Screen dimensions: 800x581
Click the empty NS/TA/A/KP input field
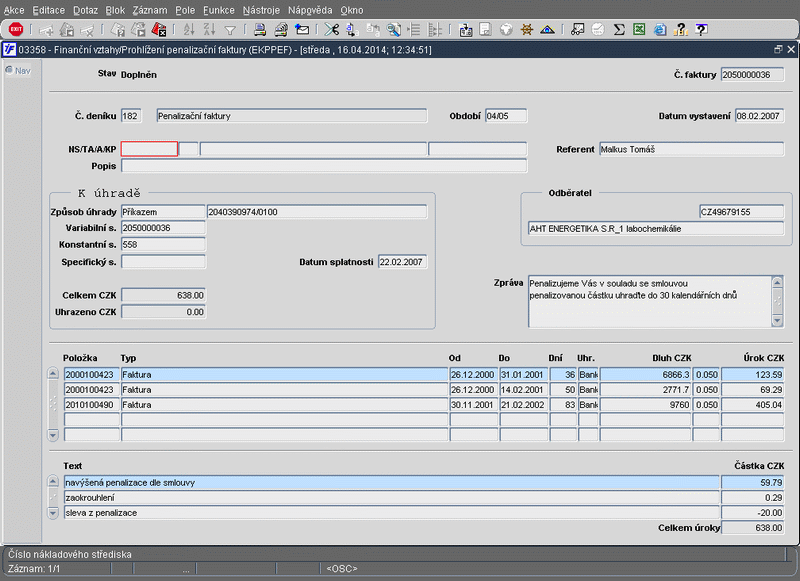click(149, 149)
